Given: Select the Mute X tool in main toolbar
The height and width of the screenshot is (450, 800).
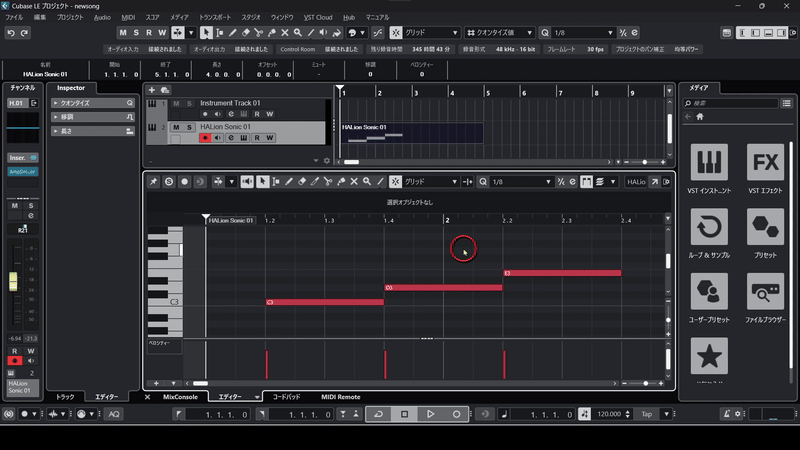Looking at the screenshot, I should (x=285, y=33).
